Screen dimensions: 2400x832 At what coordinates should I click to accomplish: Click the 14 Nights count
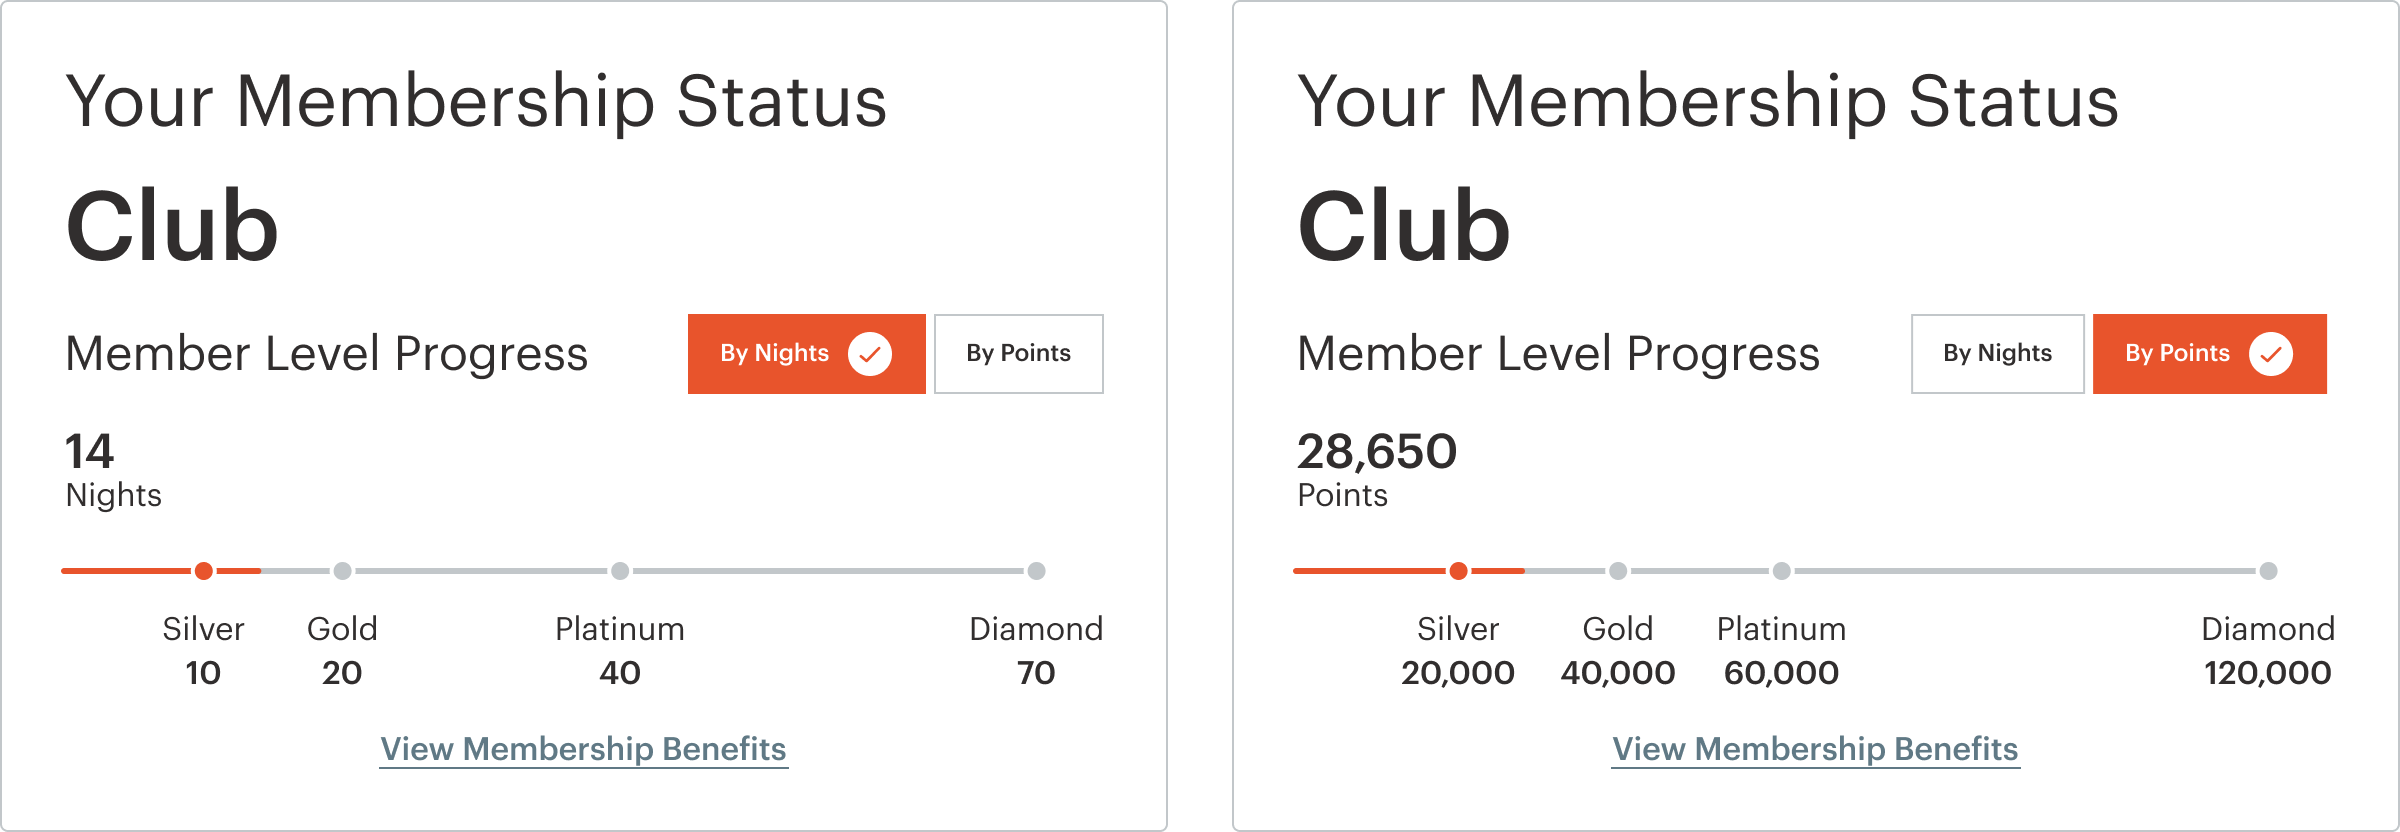90,452
